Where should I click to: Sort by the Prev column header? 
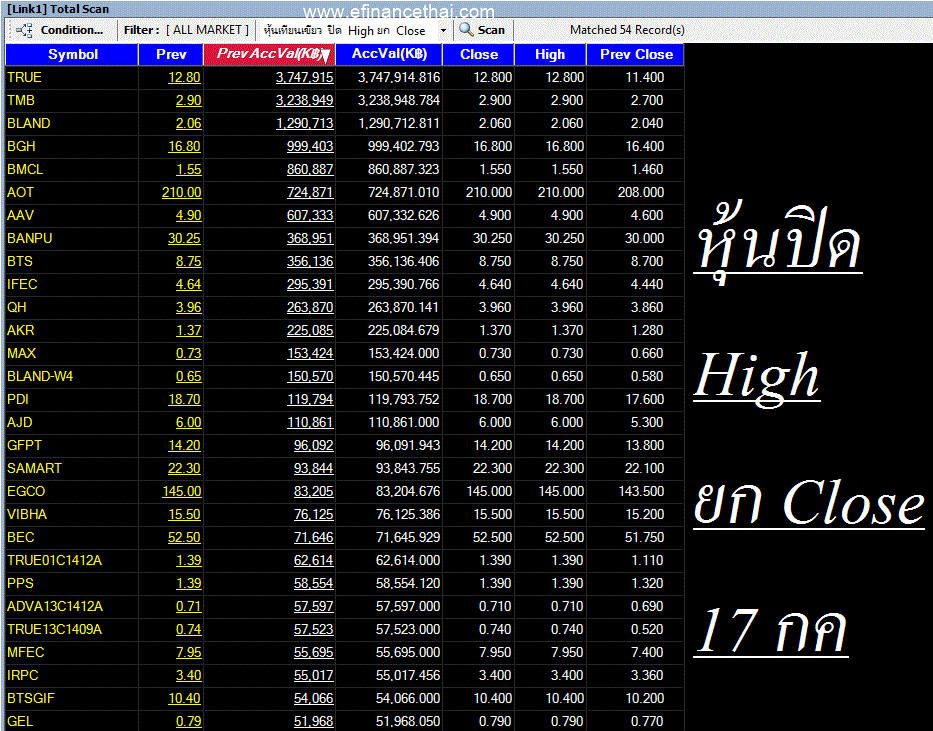click(x=171, y=55)
